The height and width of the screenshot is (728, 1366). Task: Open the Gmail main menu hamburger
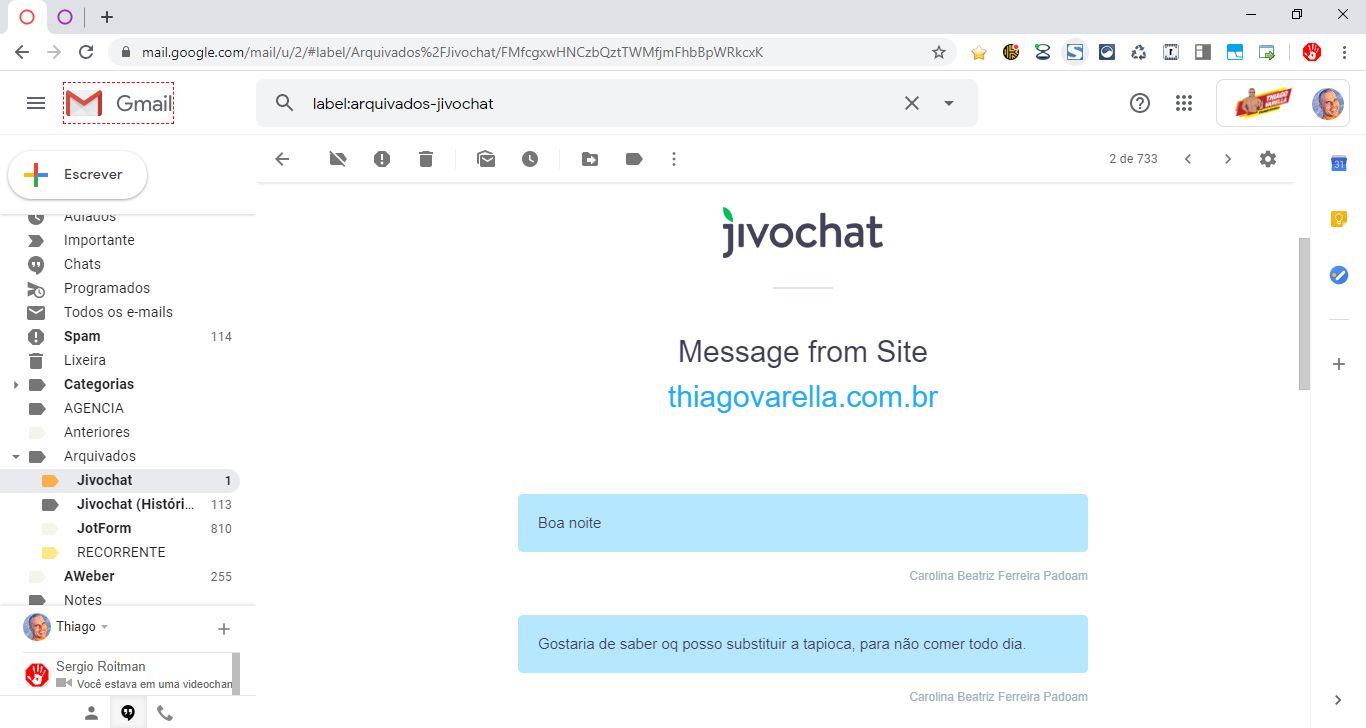coord(36,103)
